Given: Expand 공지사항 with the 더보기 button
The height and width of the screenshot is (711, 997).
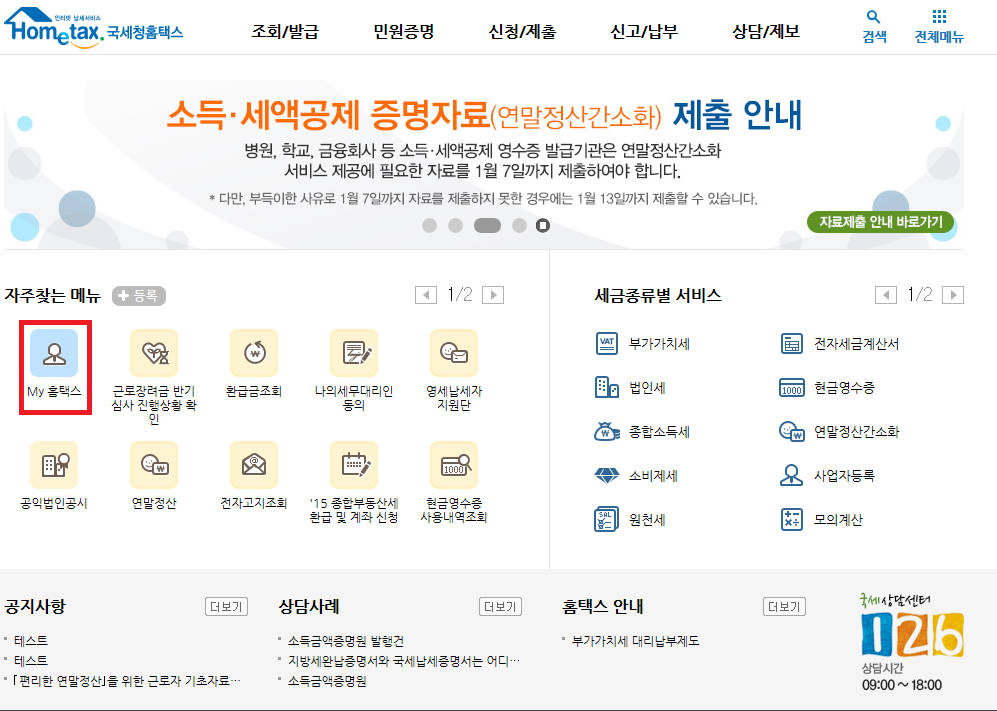Looking at the screenshot, I should click(226, 607).
